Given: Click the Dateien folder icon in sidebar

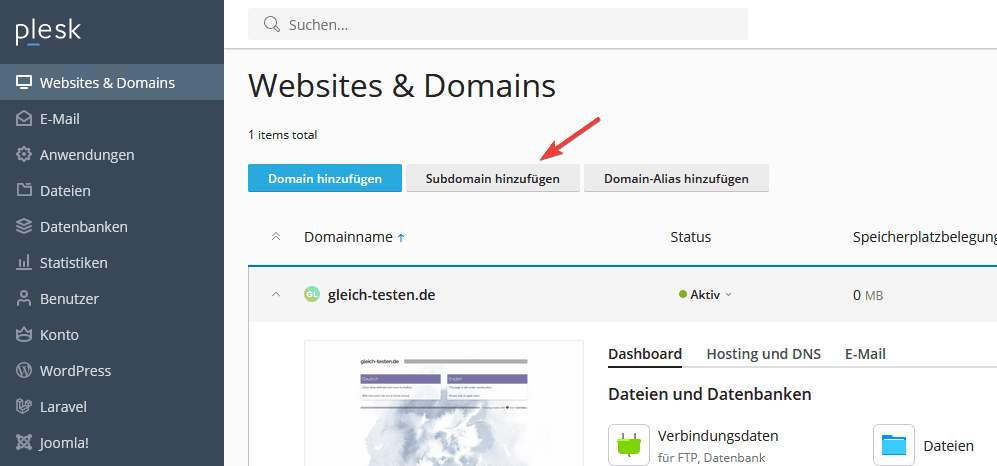Looking at the screenshot, I should click(24, 191).
